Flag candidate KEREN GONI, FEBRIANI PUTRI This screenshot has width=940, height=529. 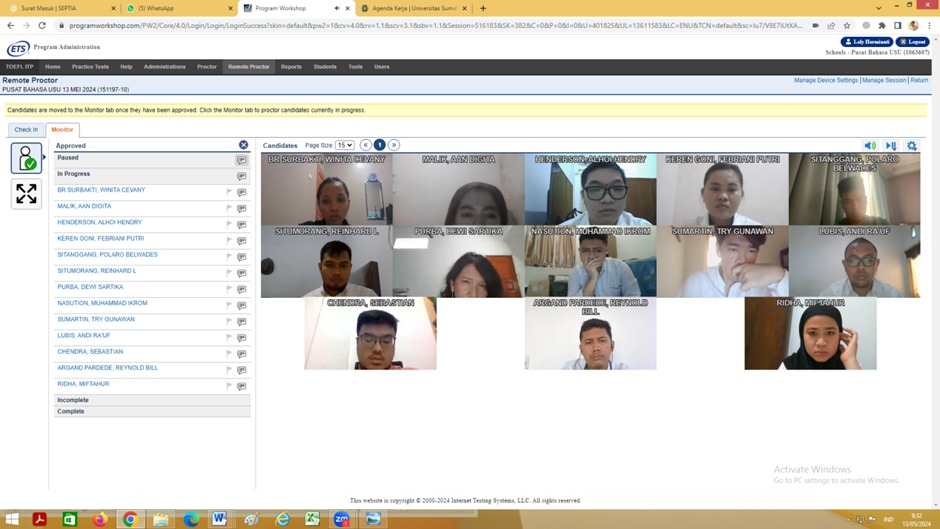(228, 241)
